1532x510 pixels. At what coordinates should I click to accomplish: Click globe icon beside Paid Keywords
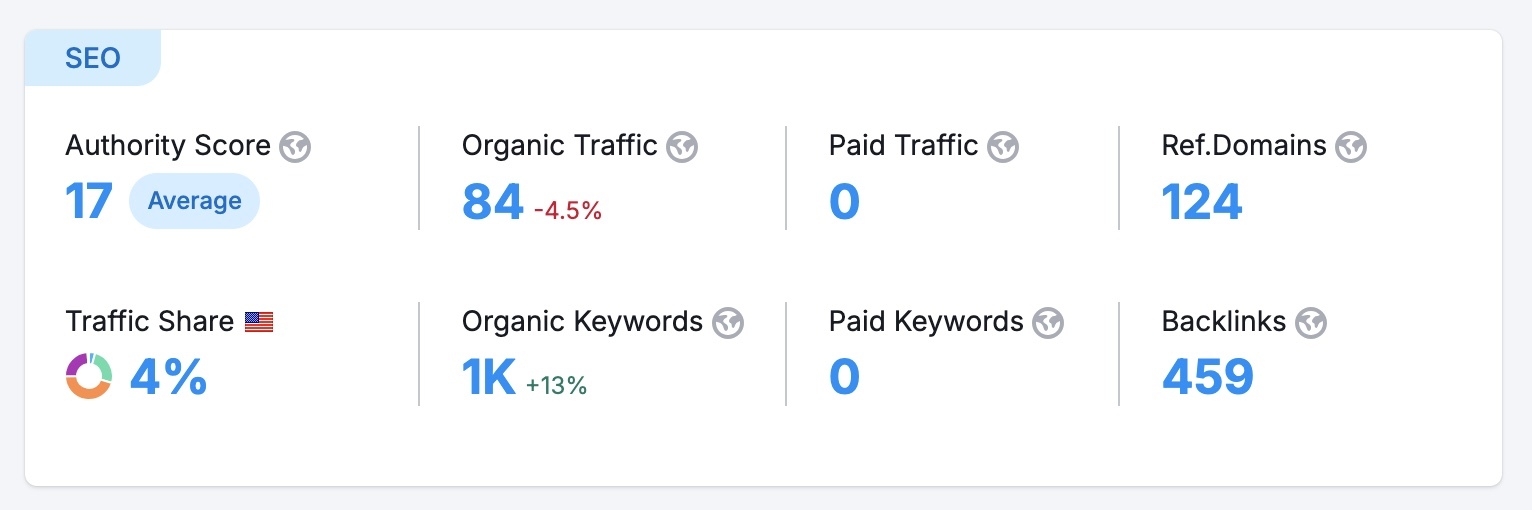1048,322
